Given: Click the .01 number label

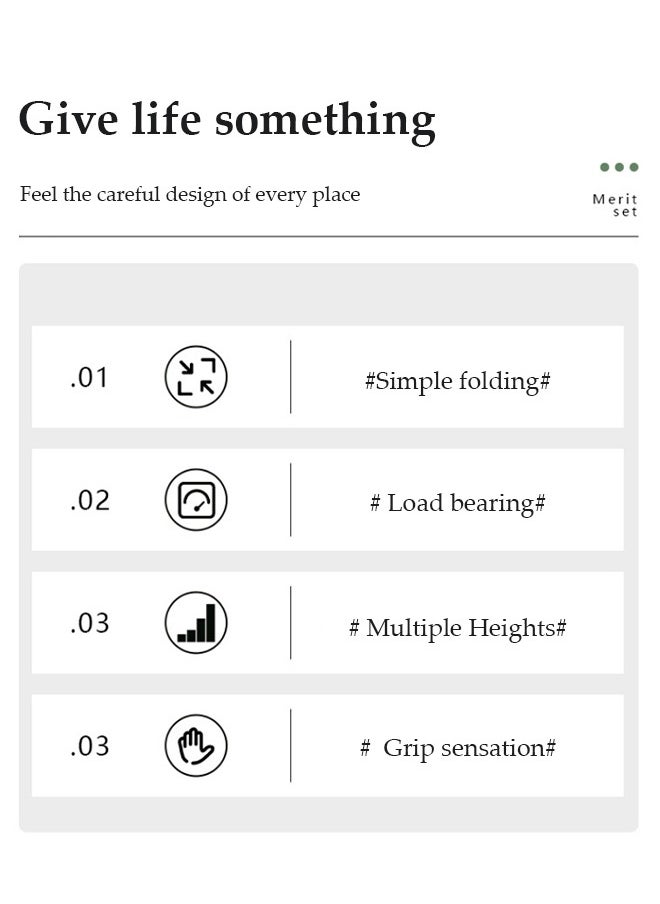Looking at the screenshot, I should click(89, 378).
